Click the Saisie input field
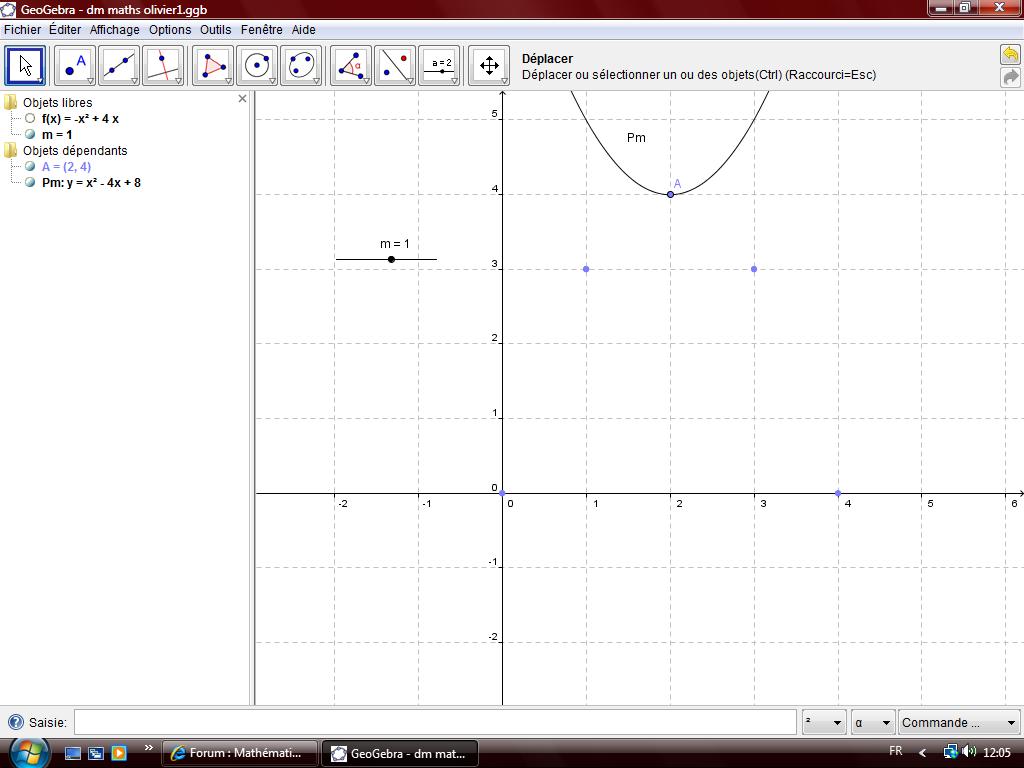The height and width of the screenshot is (768, 1024). pos(435,722)
